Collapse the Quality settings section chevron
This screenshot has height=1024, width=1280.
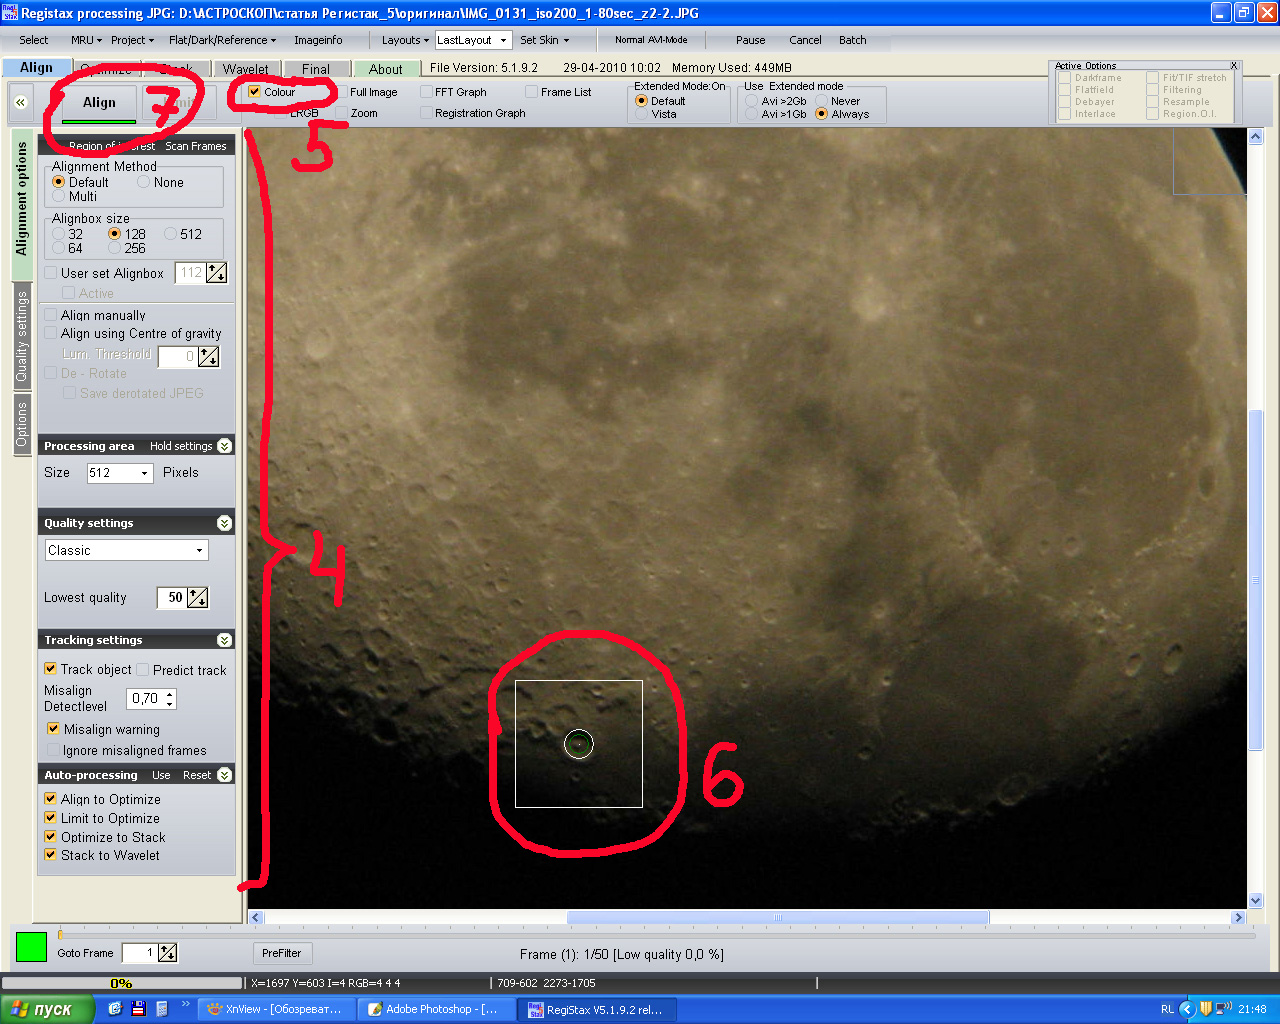224,523
